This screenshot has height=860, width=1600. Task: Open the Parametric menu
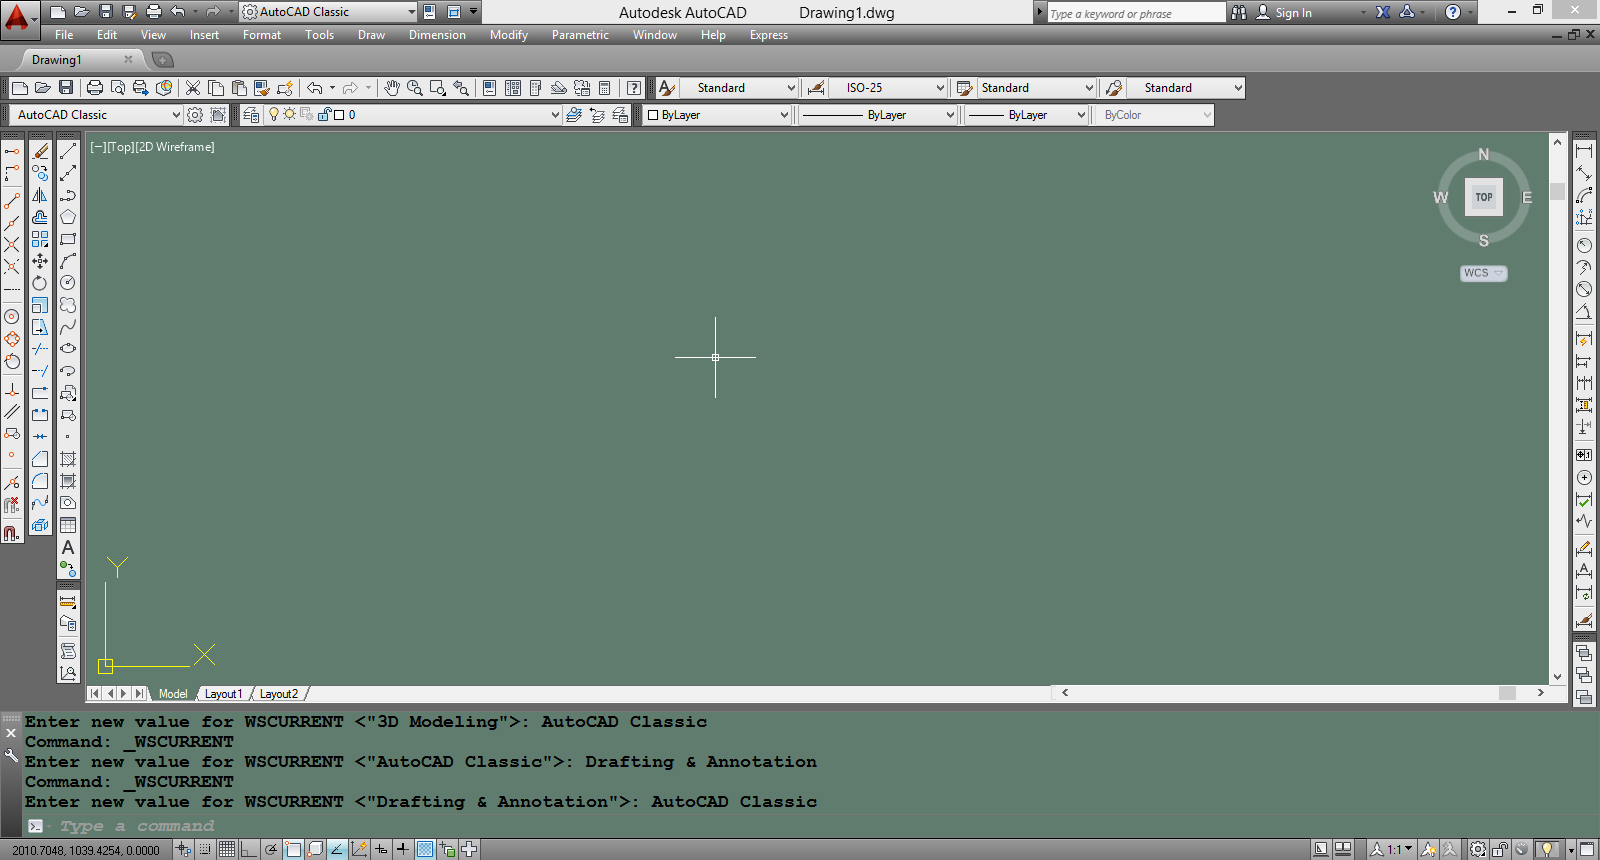click(580, 35)
